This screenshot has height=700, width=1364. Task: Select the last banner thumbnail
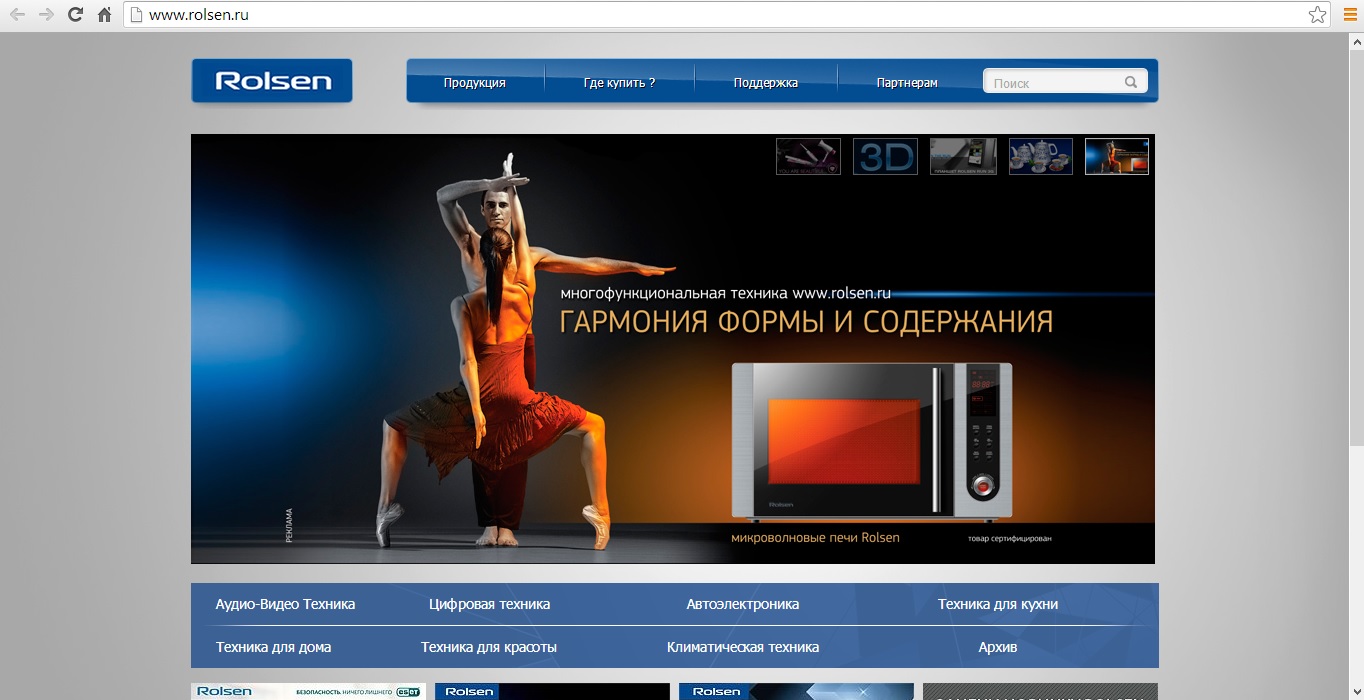1117,156
